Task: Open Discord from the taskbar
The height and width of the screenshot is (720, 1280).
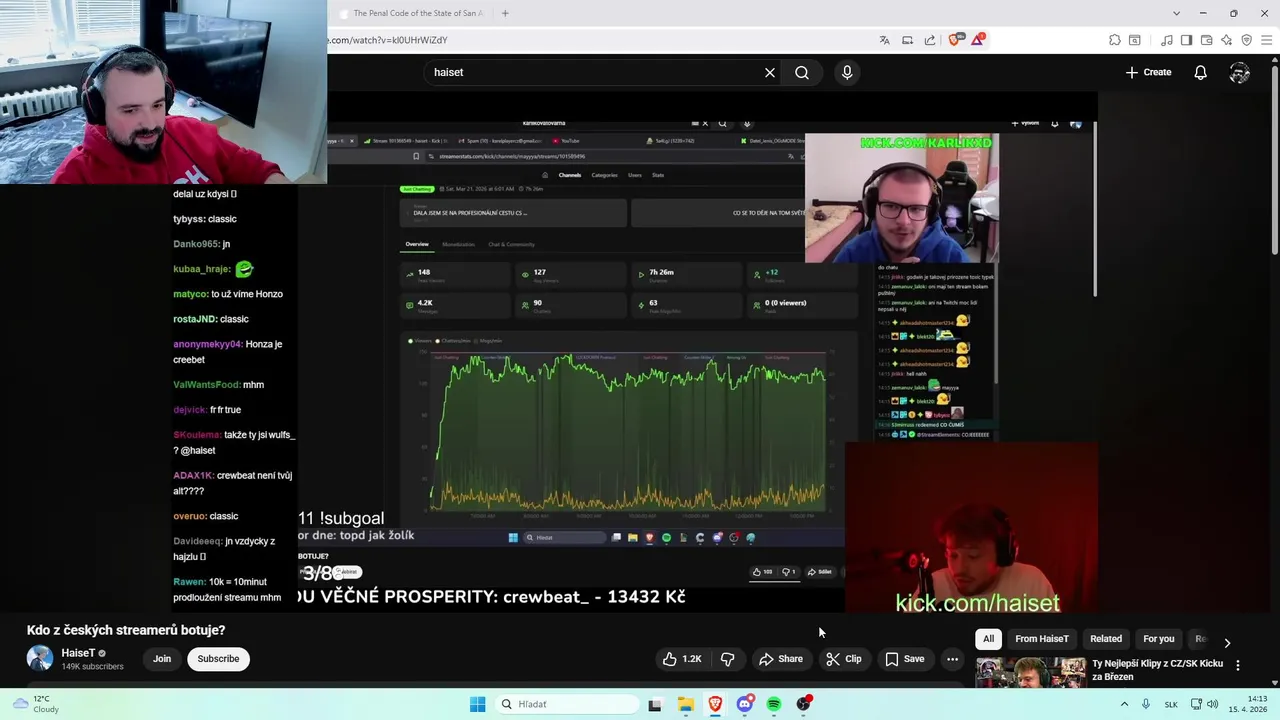Action: point(745,704)
